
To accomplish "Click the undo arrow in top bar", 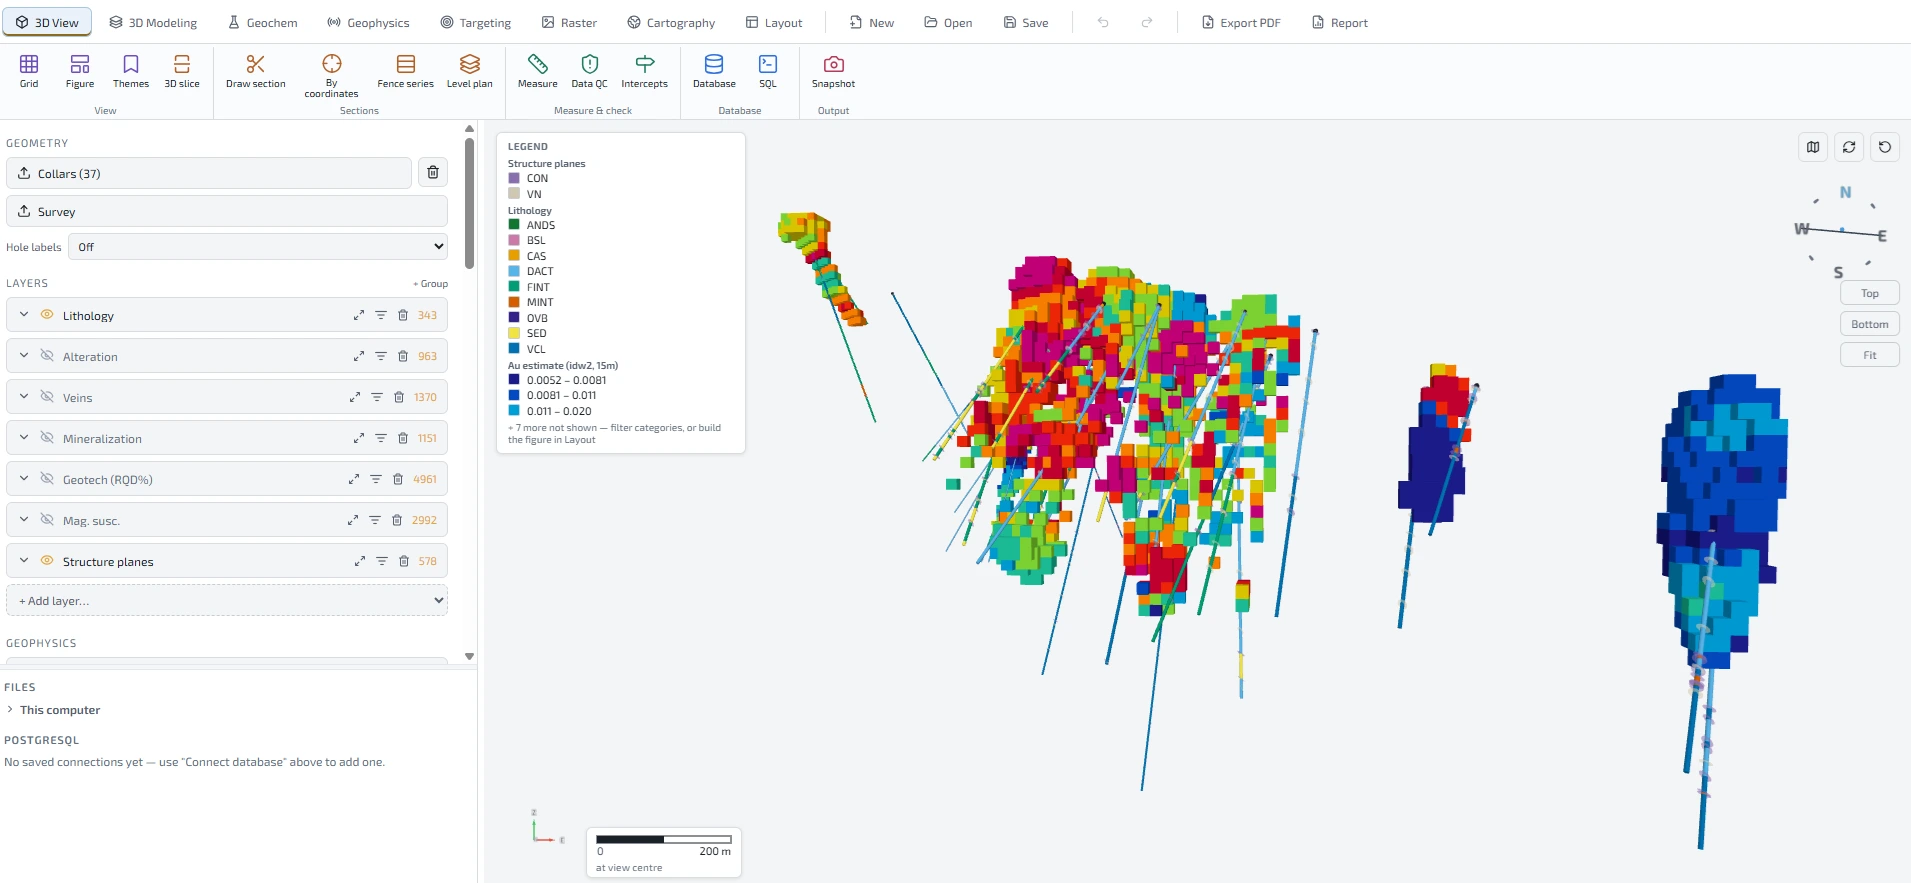I will click(1103, 22).
